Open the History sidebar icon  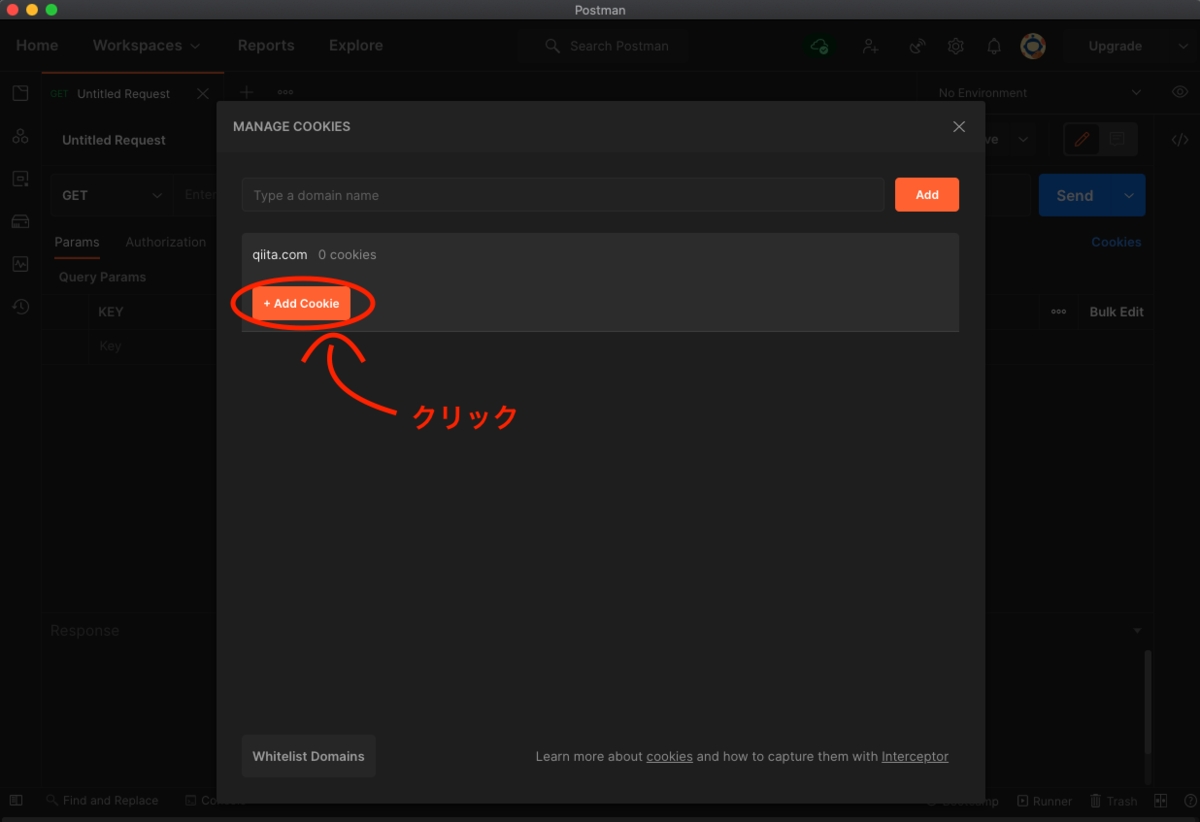[20, 307]
